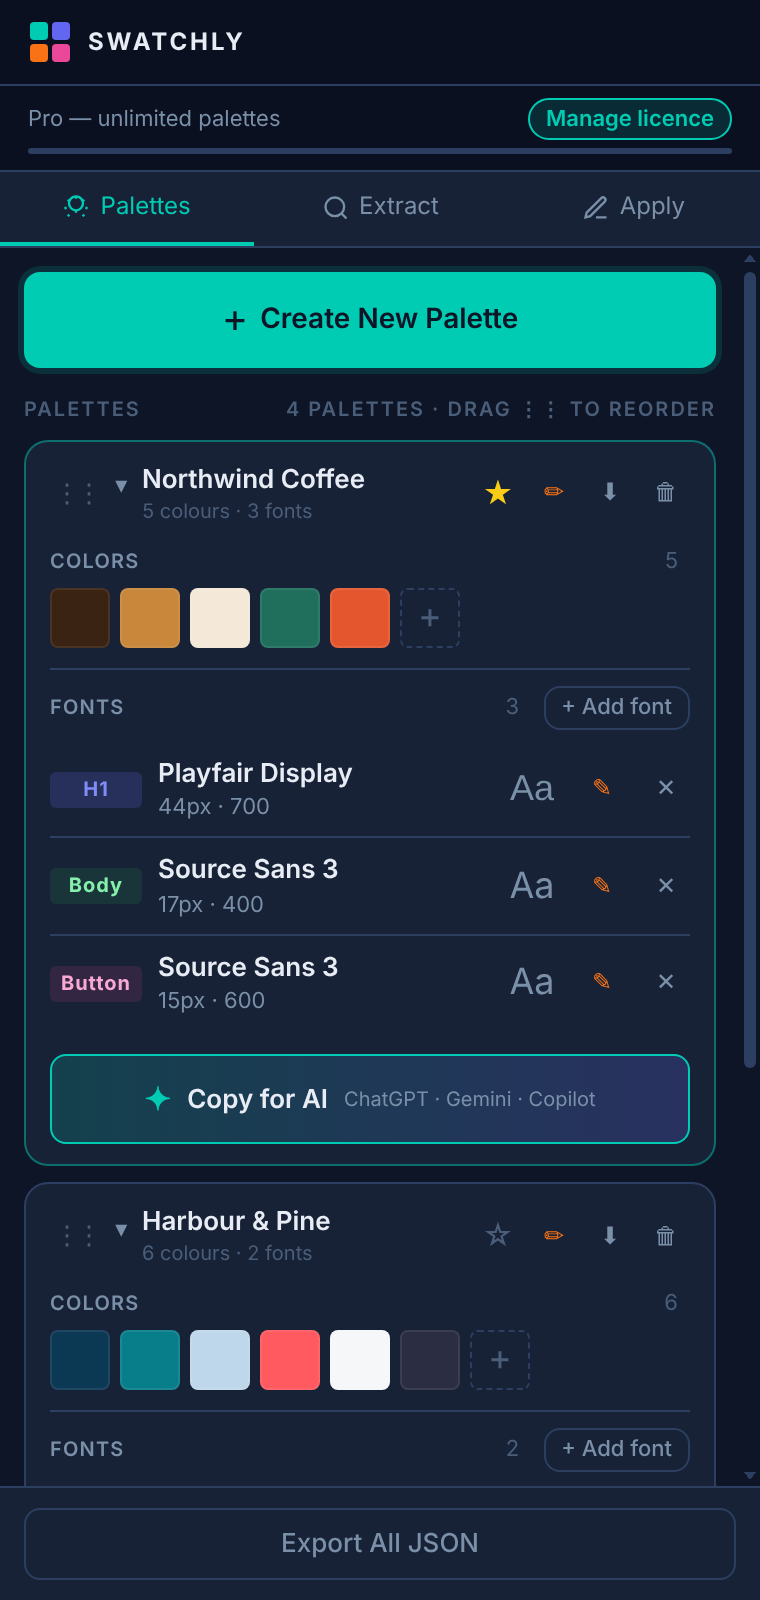The width and height of the screenshot is (760, 1600).
Task: Select the orange-red Northwind swatch
Action: (360, 618)
